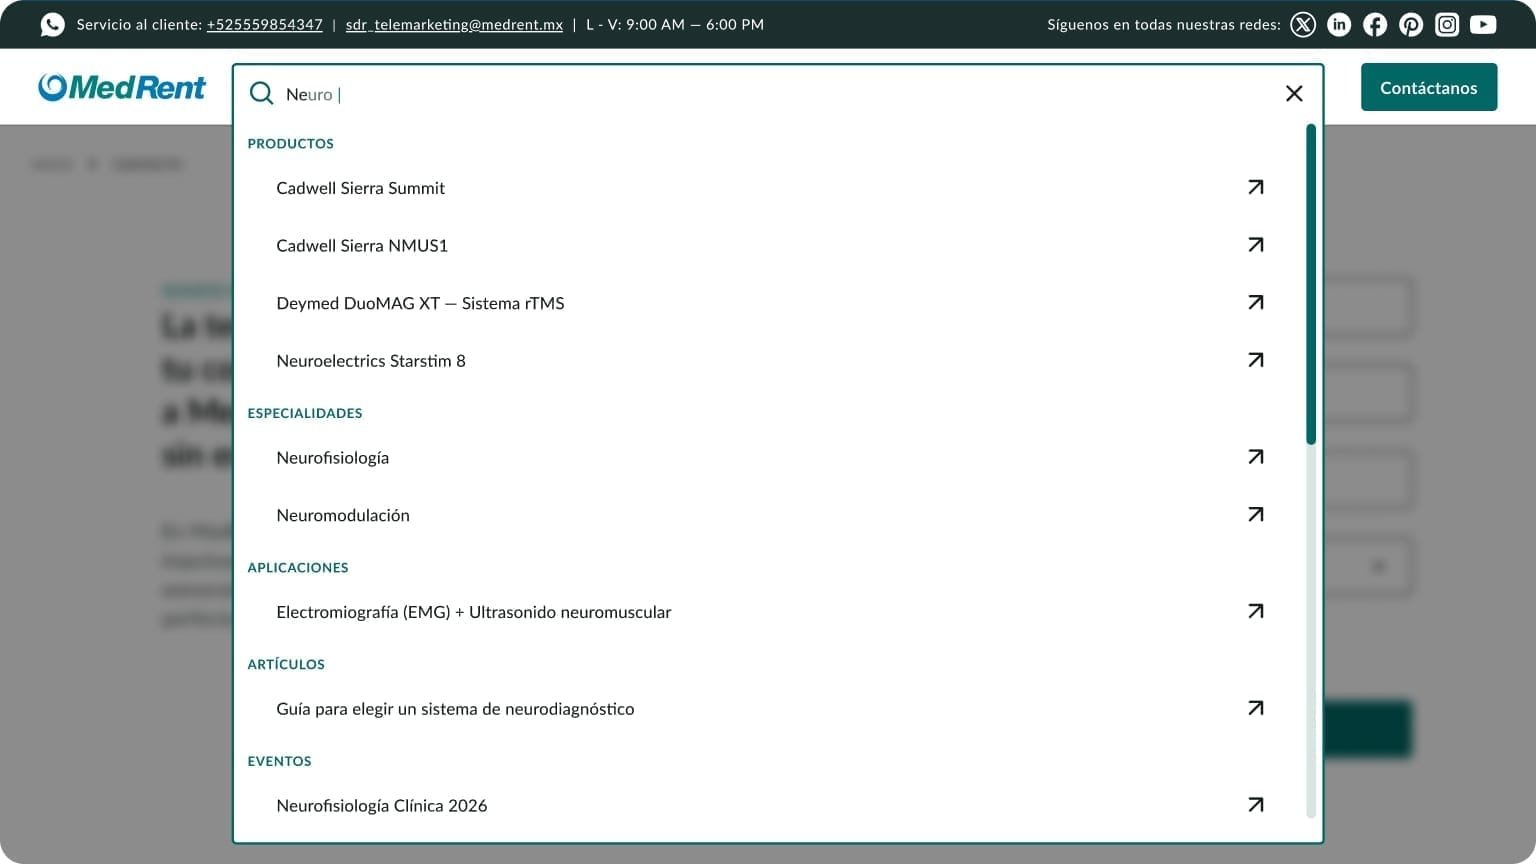This screenshot has height=864, width=1536.
Task: Click the WhatsApp icon in top bar
Action: pos(52,24)
